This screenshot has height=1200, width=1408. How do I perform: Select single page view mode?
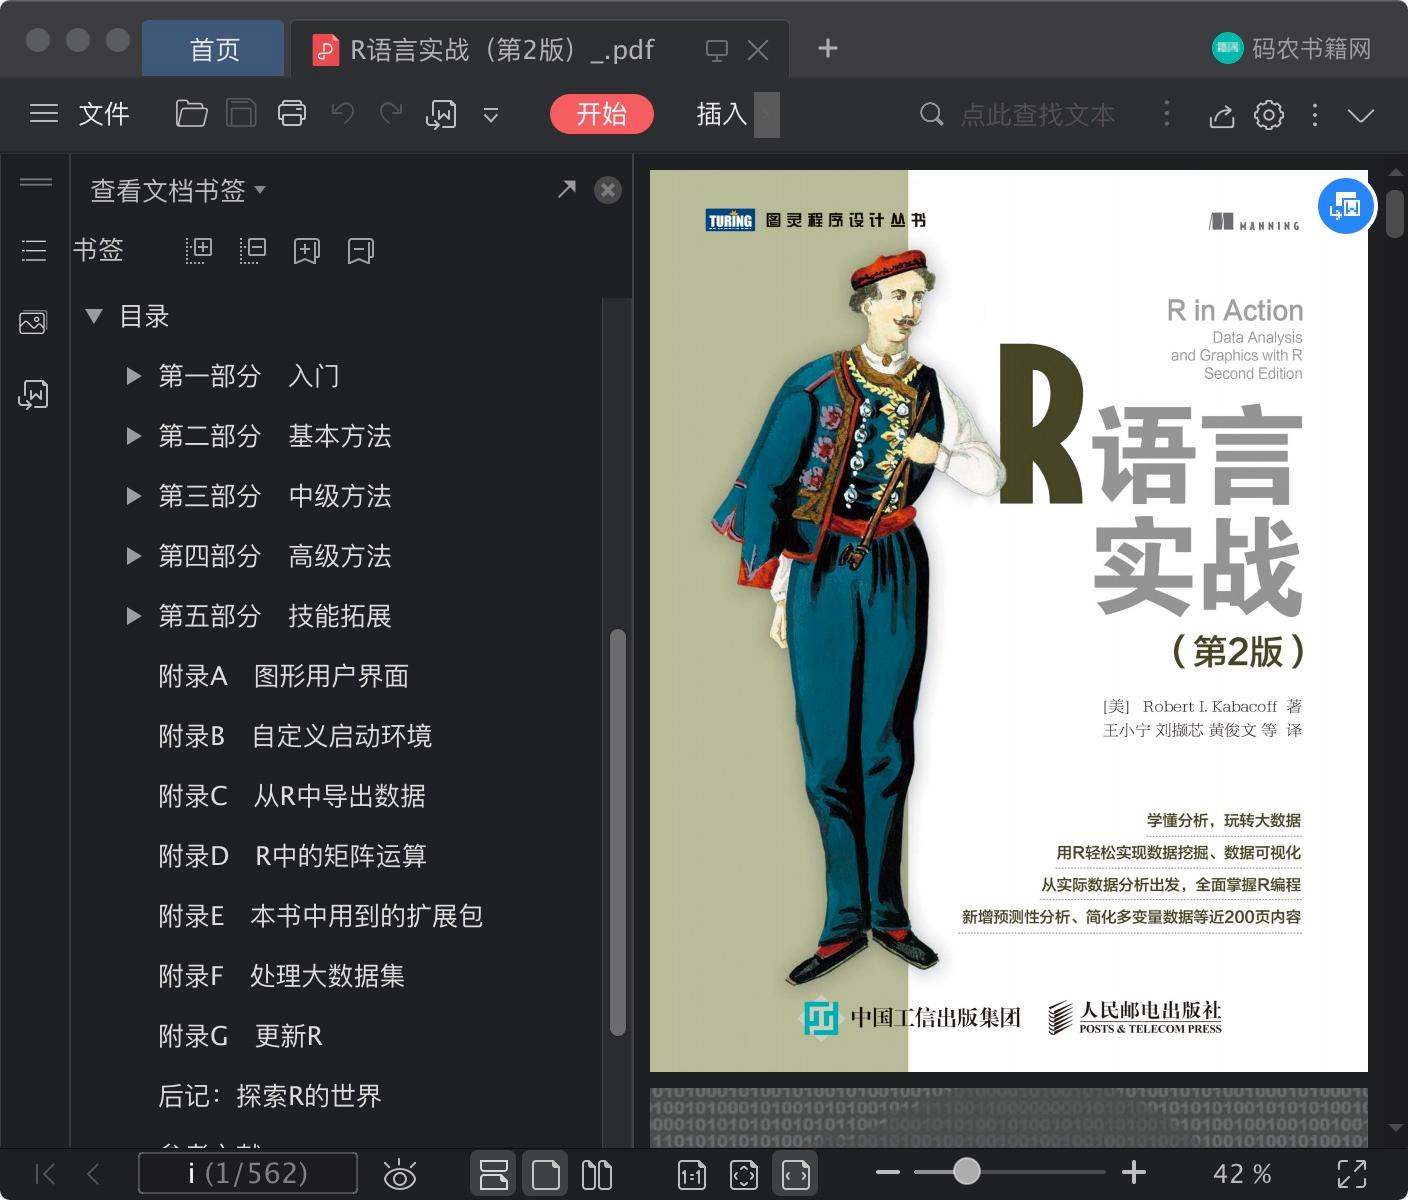click(545, 1174)
